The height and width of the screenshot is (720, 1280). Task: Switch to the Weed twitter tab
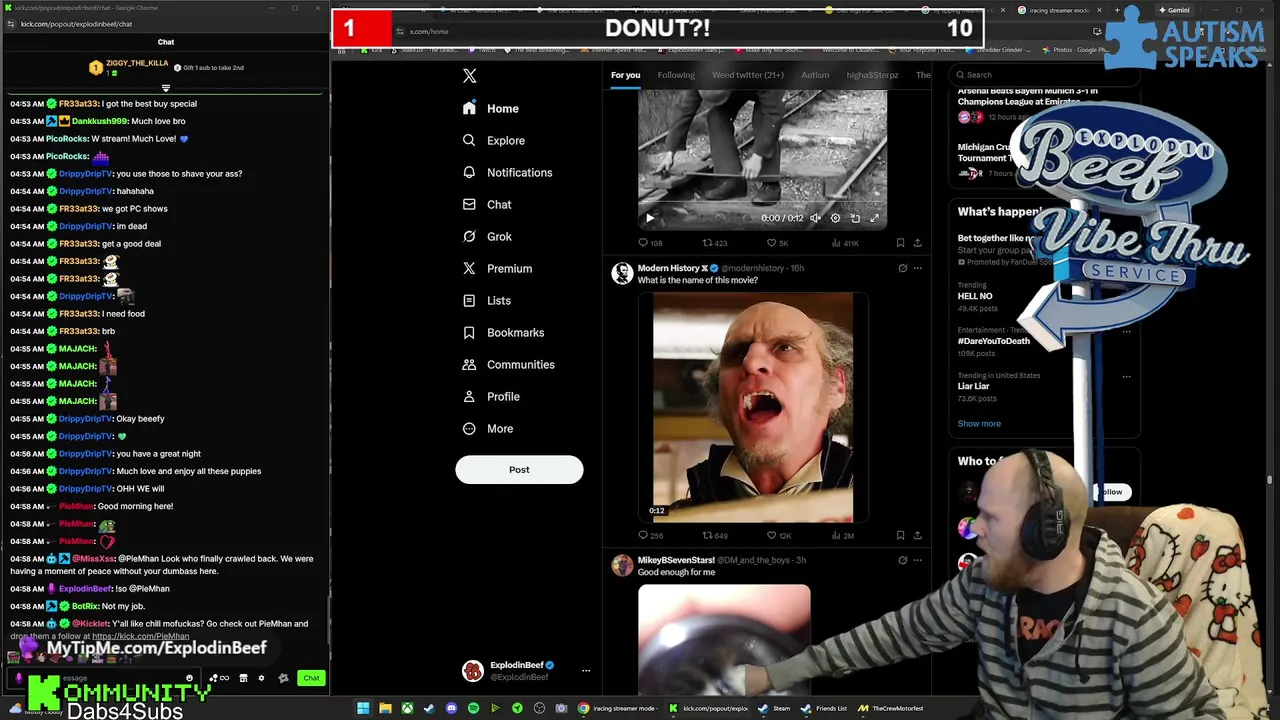[x=747, y=75]
